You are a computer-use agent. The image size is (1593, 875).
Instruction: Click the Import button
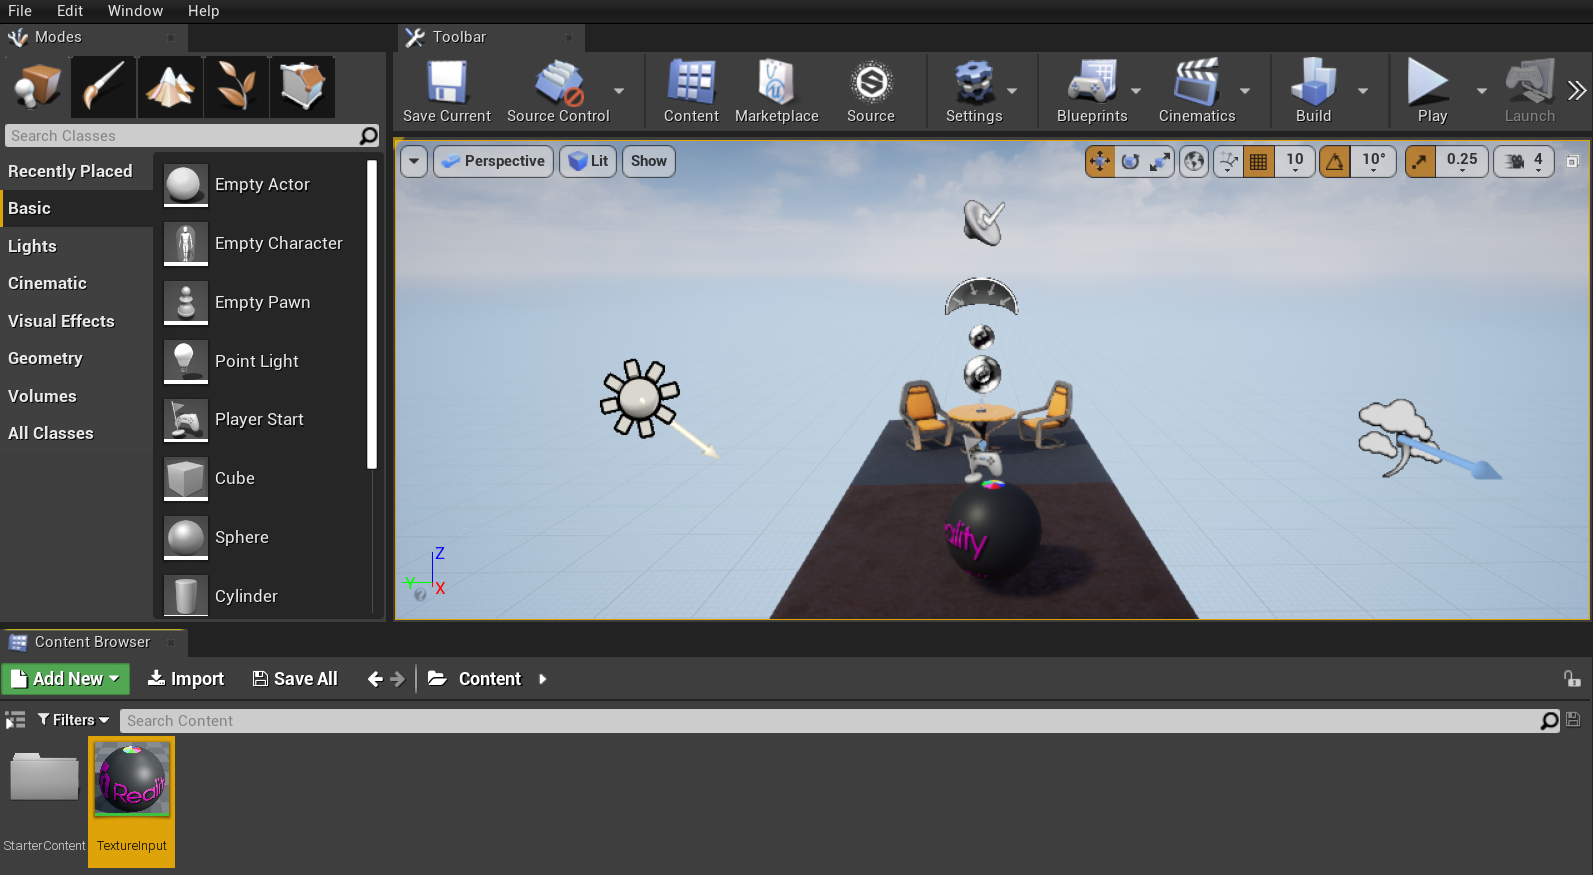[x=186, y=679]
